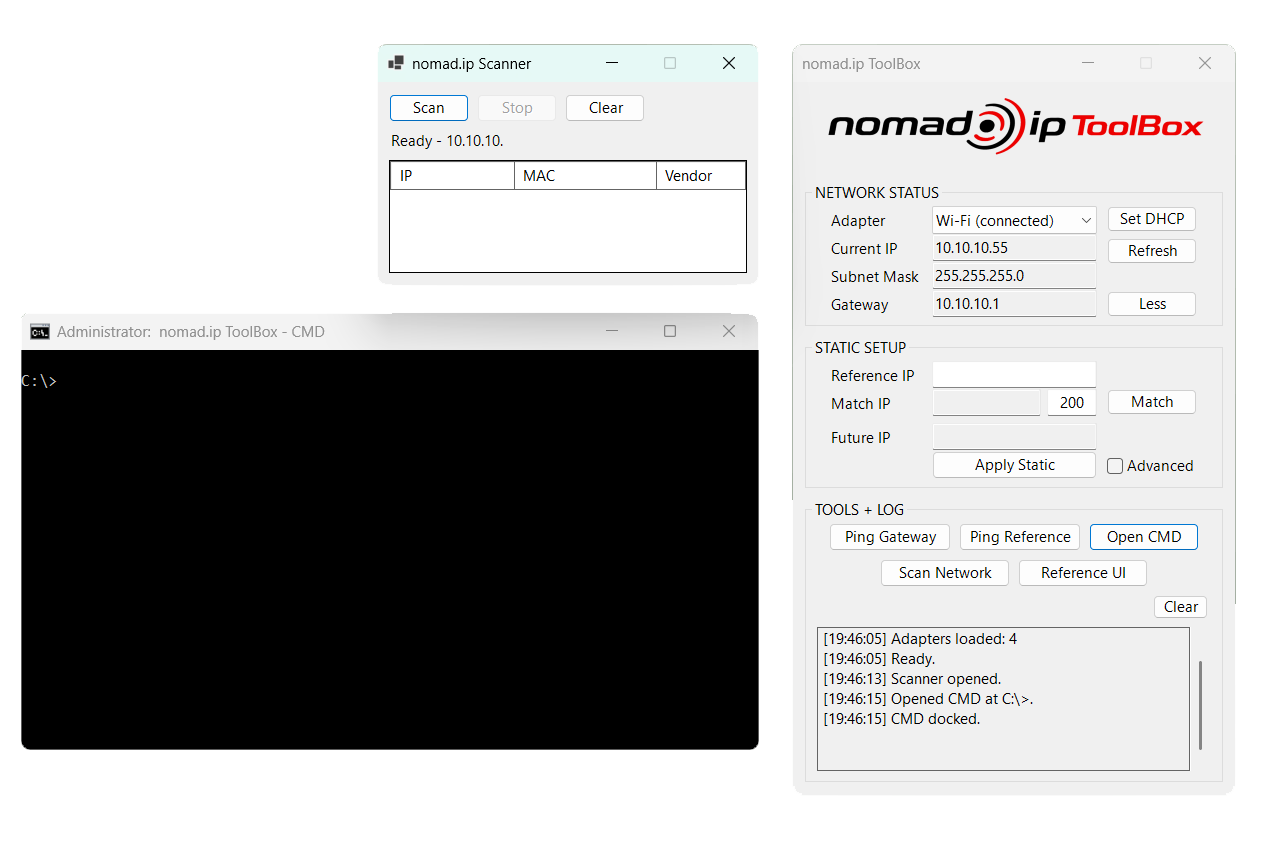This screenshot has height=857, width=1261.
Task: Close the CMD window
Action: click(729, 331)
